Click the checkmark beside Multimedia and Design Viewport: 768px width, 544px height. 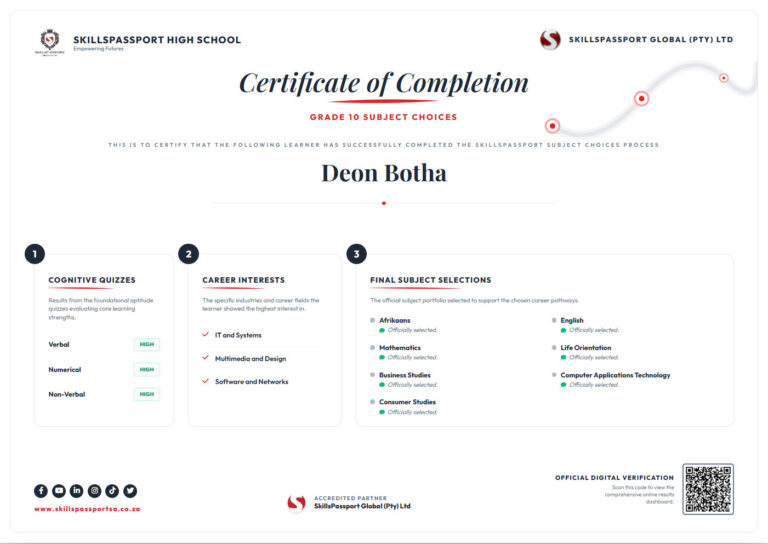(206, 358)
